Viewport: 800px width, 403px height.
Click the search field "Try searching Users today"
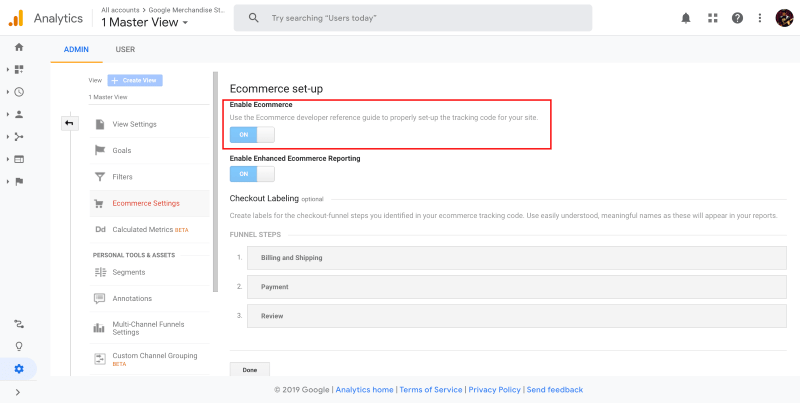click(413, 18)
